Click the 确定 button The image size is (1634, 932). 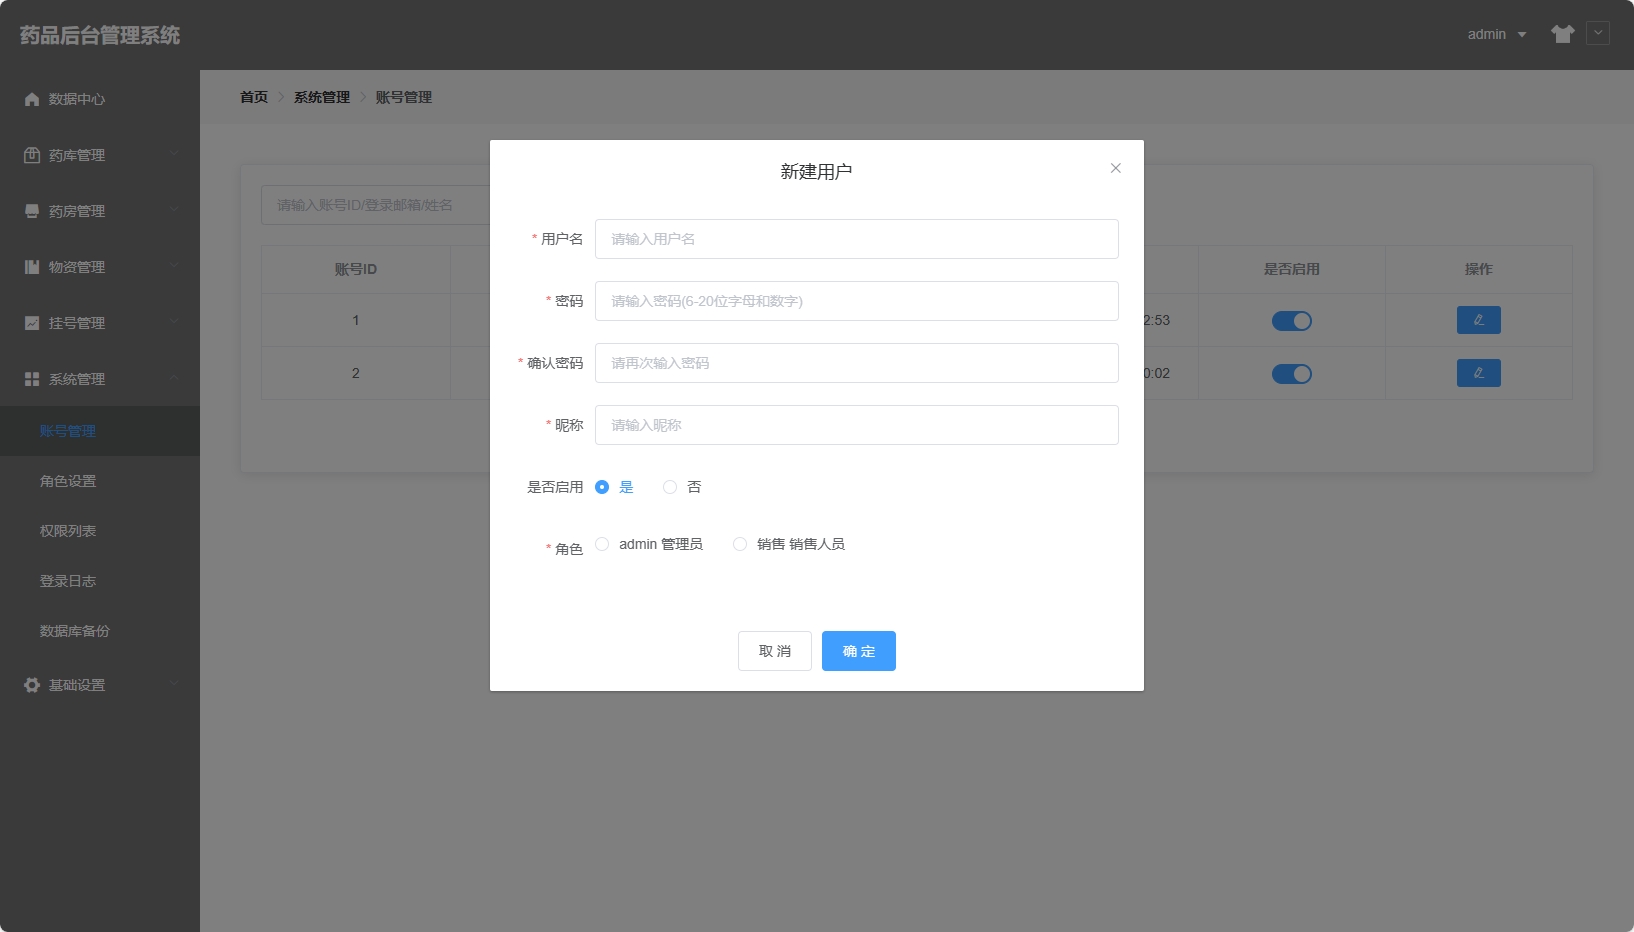click(x=859, y=651)
